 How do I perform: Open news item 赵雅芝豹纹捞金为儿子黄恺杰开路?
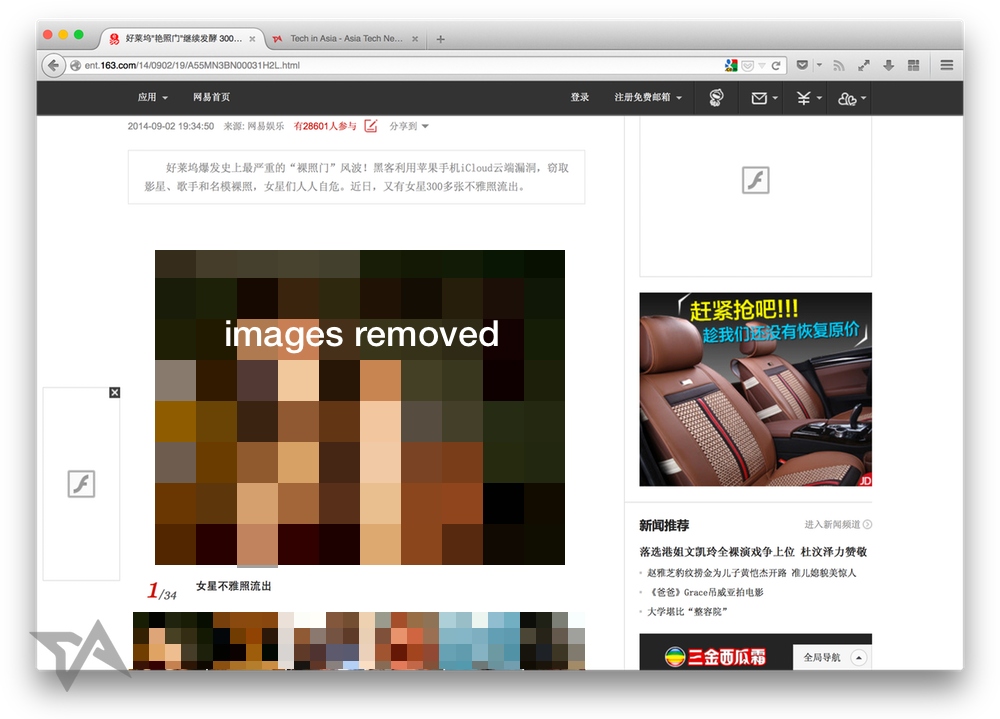[717, 573]
